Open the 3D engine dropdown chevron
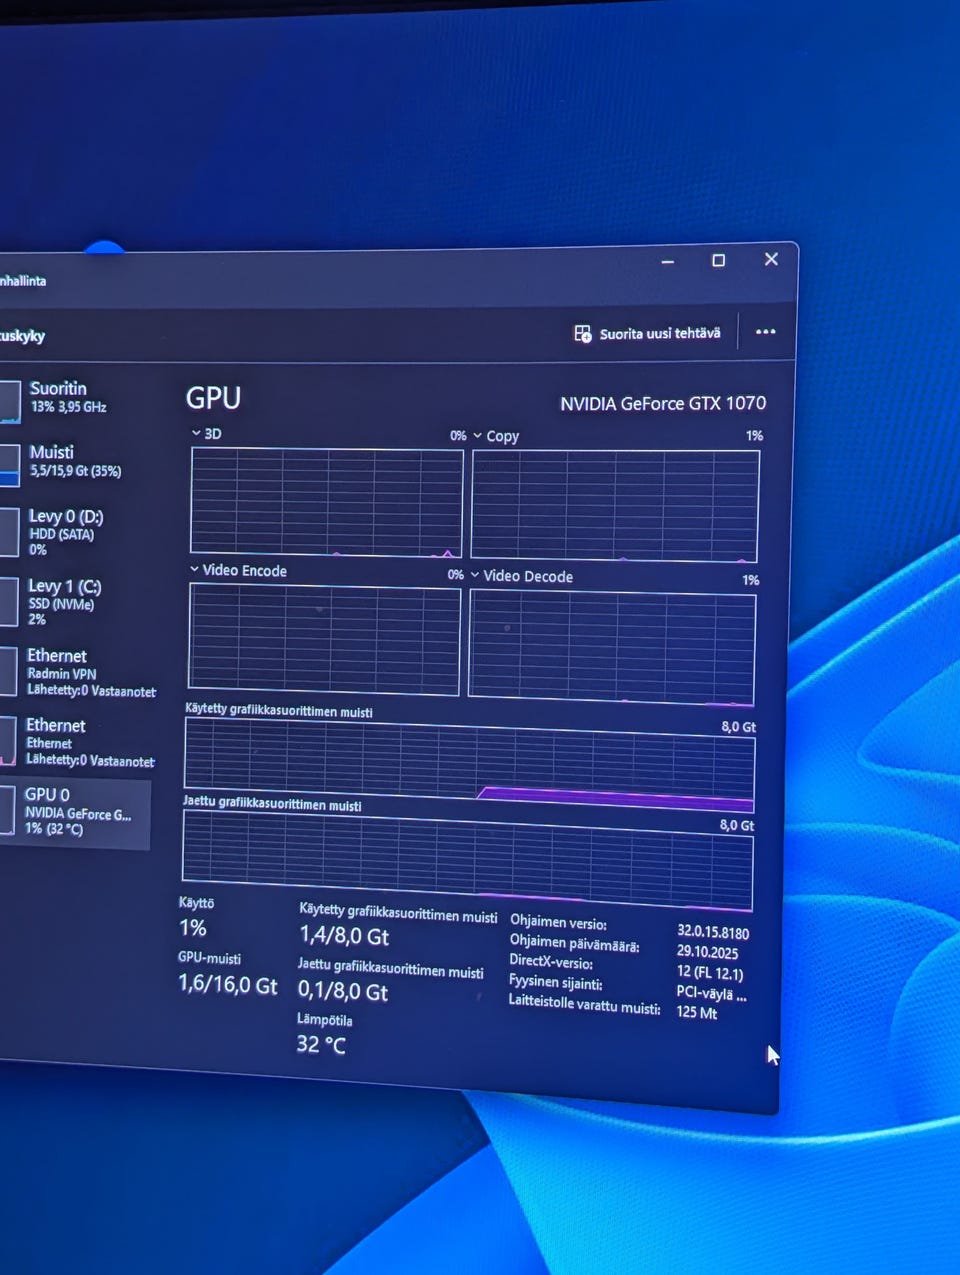The height and width of the screenshot is (1275, 960). click(196, 433)
